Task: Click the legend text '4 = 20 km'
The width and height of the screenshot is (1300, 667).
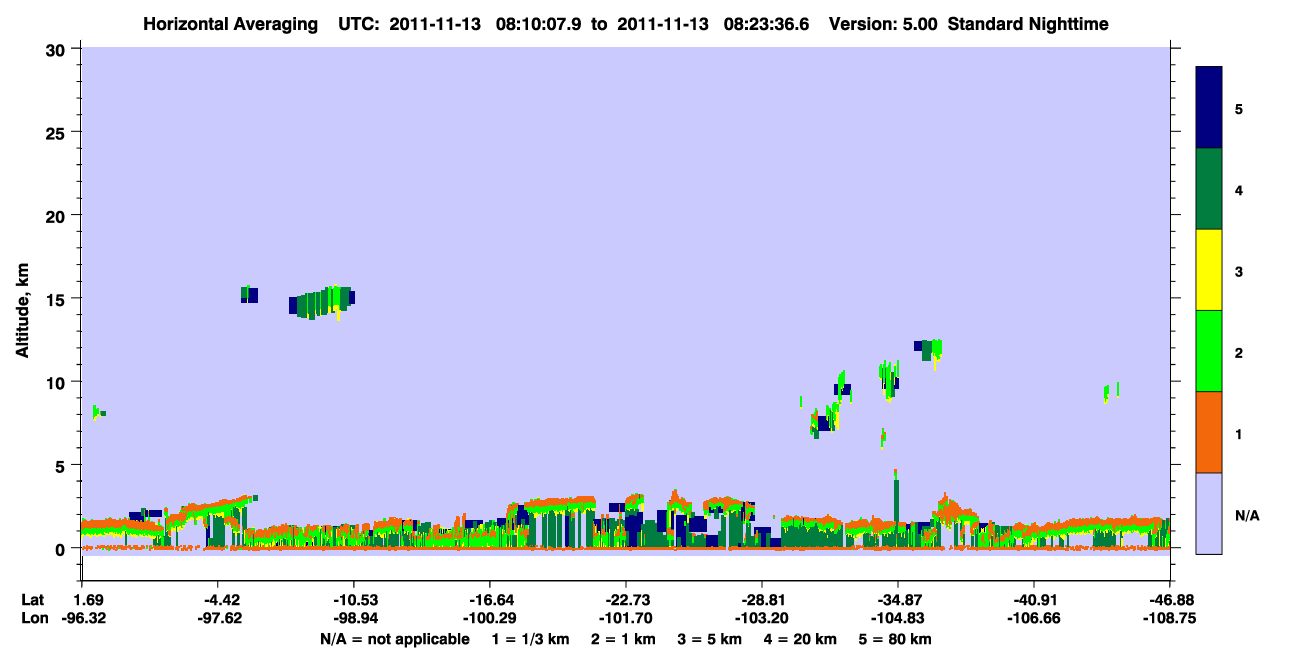Action: click(801, 639)
